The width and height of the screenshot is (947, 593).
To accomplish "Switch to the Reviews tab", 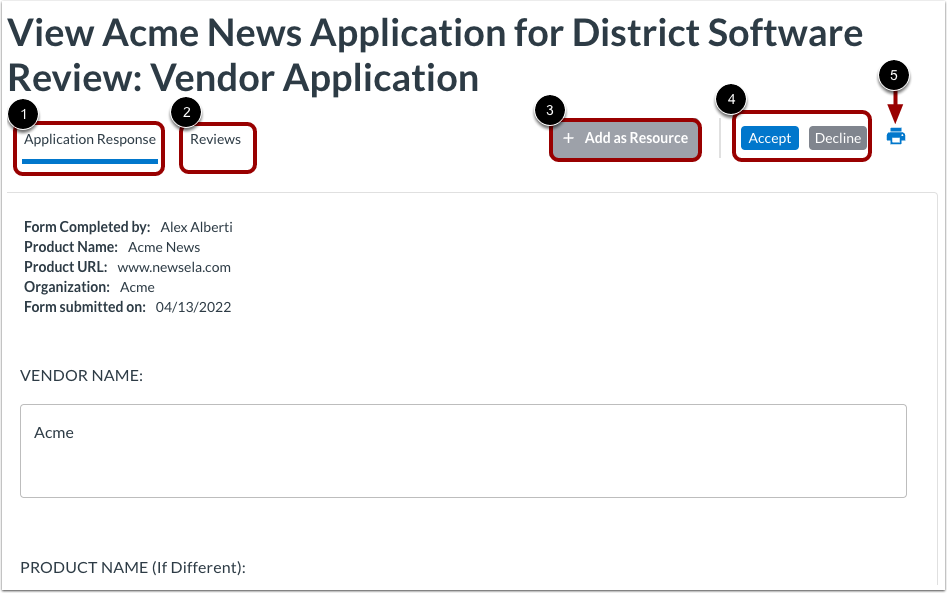I will click(x=217, y=139).
